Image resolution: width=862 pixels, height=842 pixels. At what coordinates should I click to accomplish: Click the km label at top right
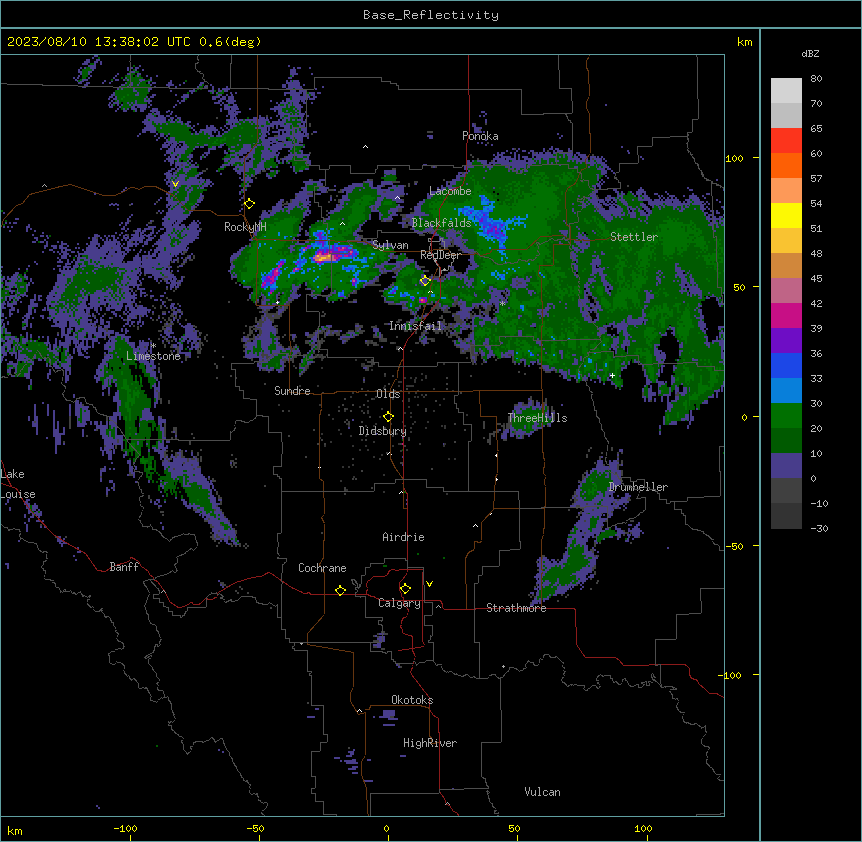point(745,42)
